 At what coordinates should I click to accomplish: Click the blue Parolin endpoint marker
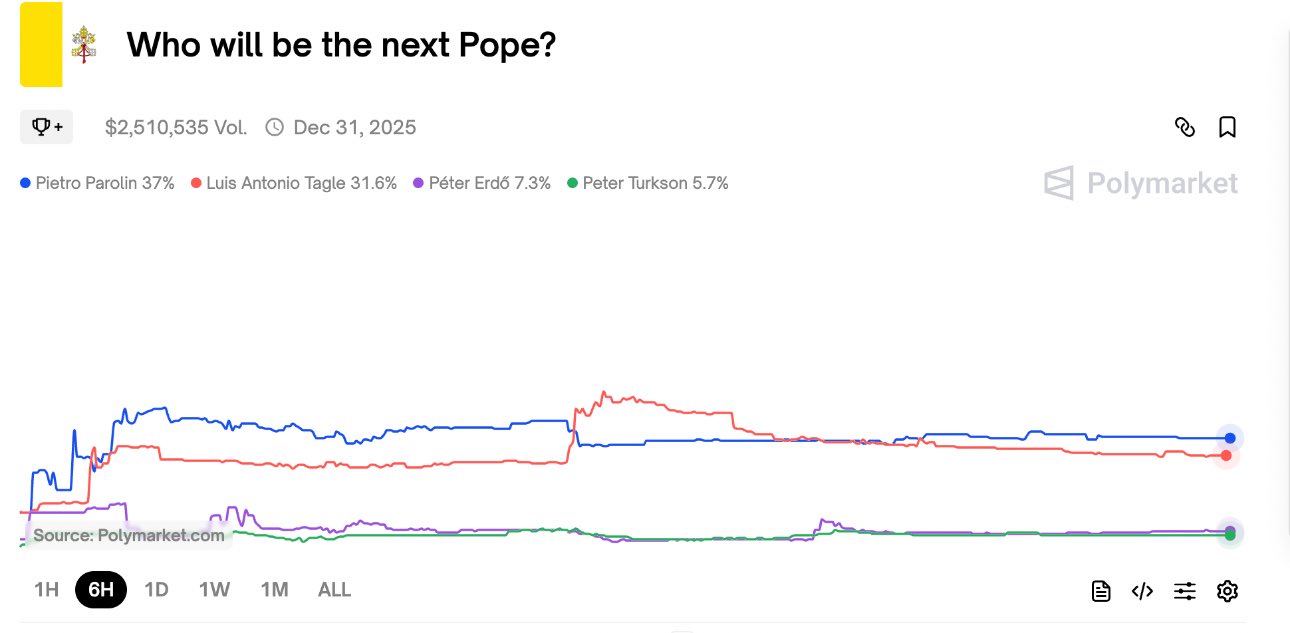[x=1230, y=438]
